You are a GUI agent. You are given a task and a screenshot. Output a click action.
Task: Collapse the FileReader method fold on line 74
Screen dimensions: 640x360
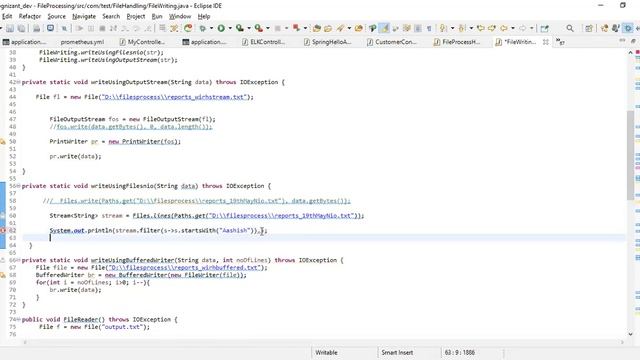coord(18,320)
